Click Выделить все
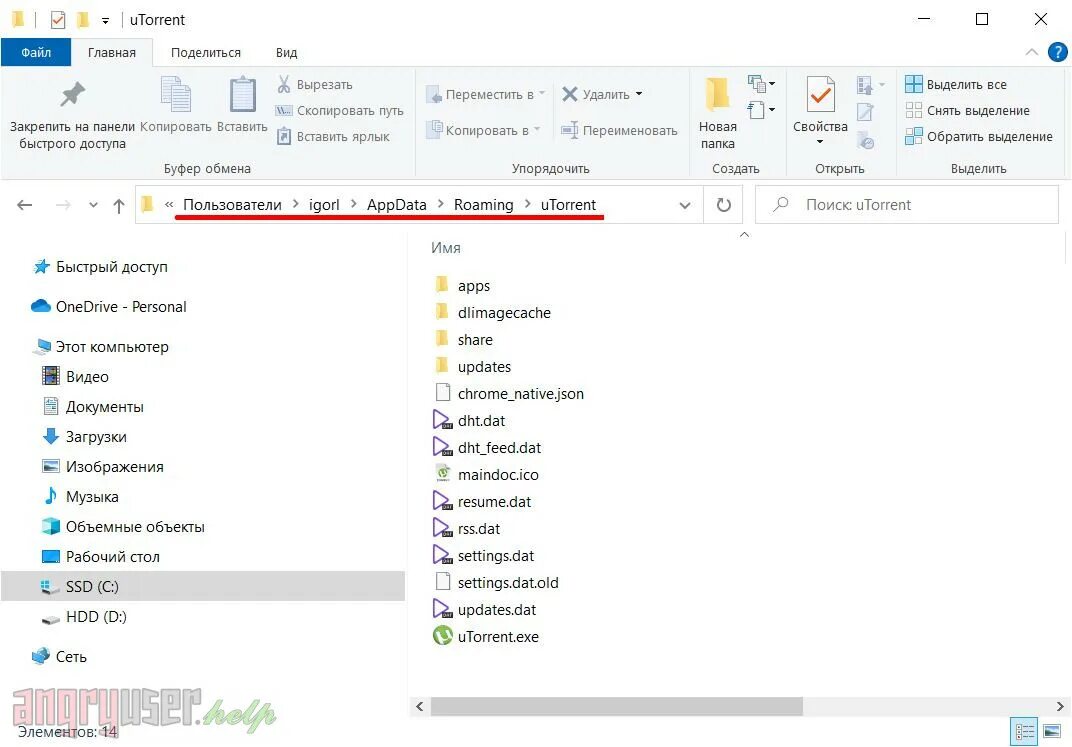This screenshot has width=1072, height=747. click(956, 84)
